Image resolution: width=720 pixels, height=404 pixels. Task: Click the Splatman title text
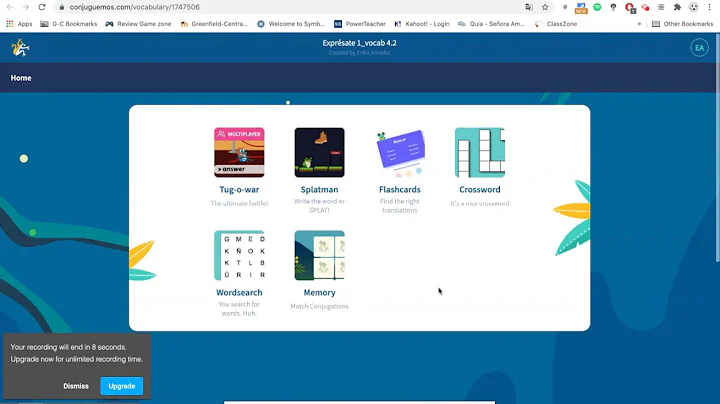[x=320, y=190]
